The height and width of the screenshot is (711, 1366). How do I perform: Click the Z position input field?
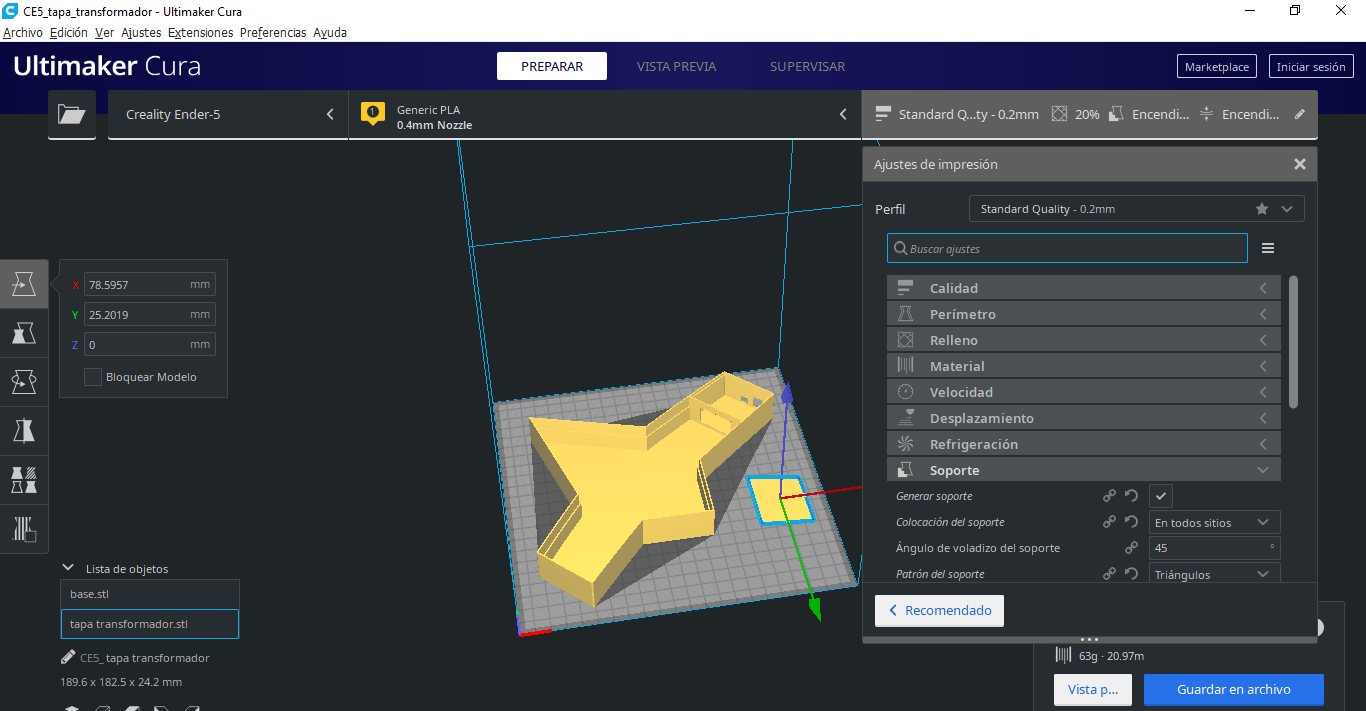coord(150,344)
